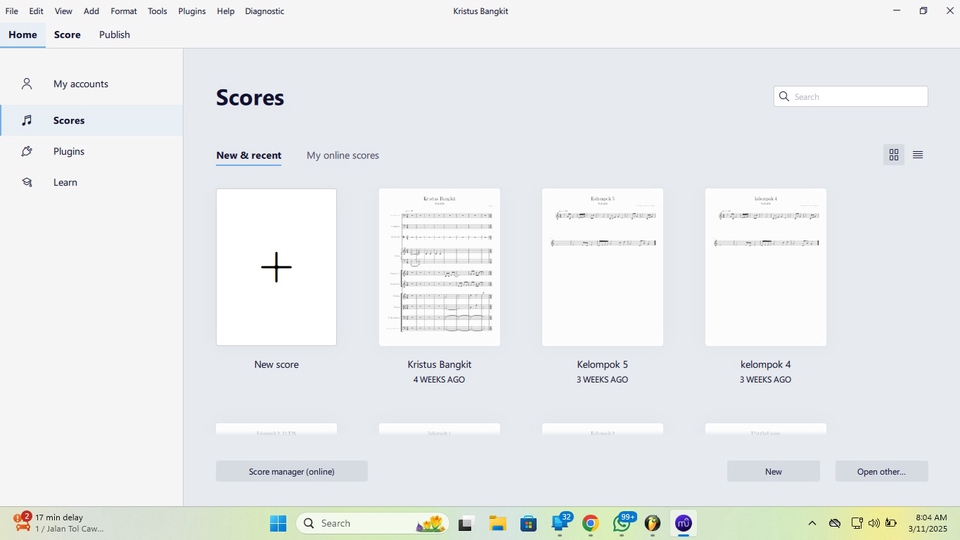Open the Kristus Bangkit score thumbnail
The height and width of the screenshot is (540, 960).
pyautogui.click(x=440, y=267)
